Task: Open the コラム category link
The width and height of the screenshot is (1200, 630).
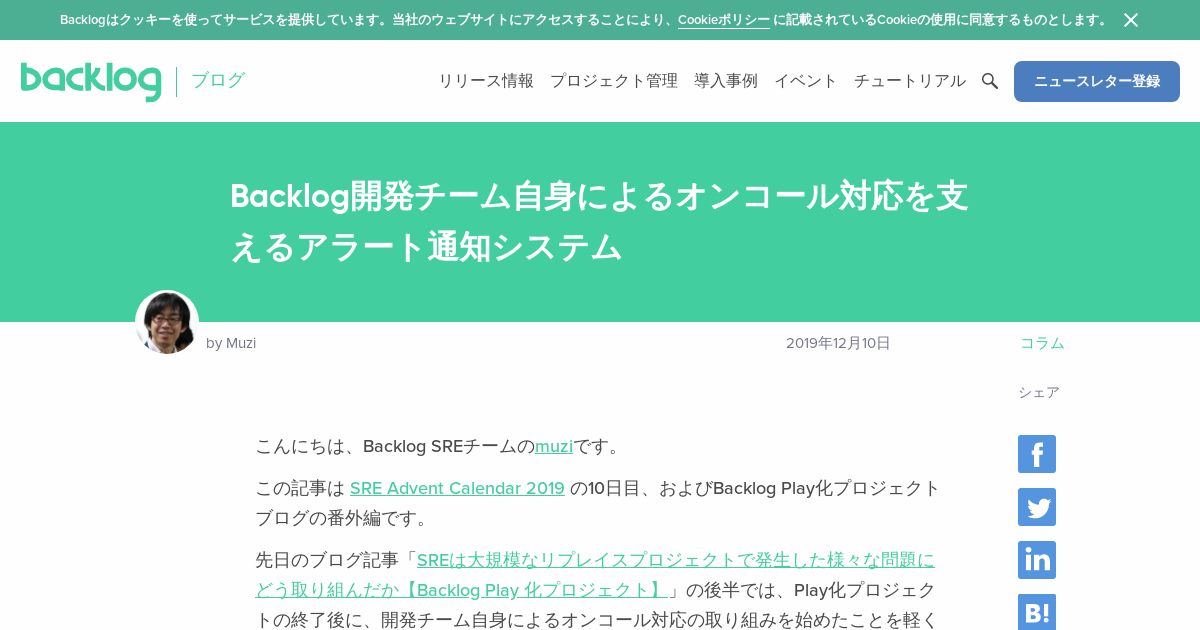Action: click(1042, 343)
